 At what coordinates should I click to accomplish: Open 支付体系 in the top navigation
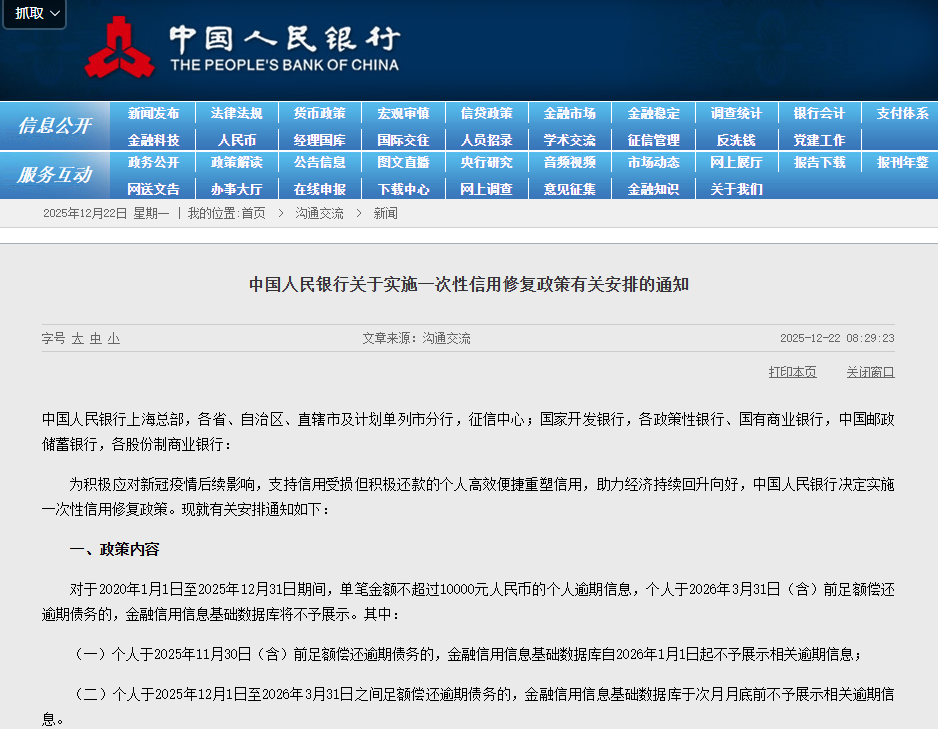click(x=902, y=114)
